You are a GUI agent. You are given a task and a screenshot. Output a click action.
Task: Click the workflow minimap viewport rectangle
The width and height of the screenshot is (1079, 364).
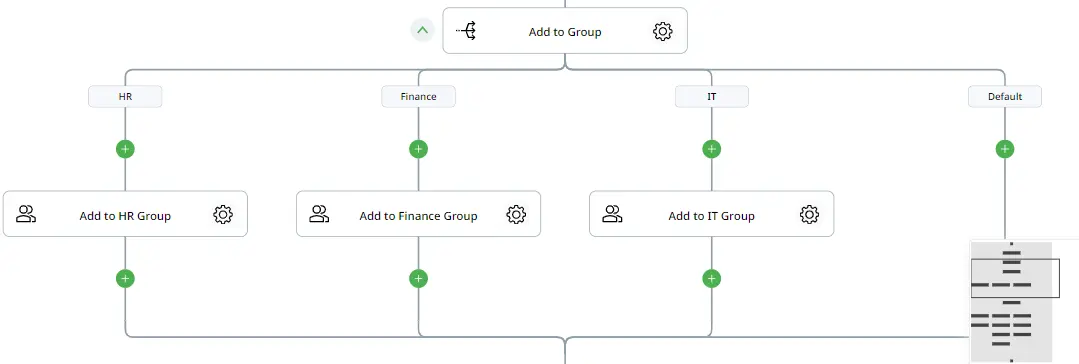(x=1015, y=278)
